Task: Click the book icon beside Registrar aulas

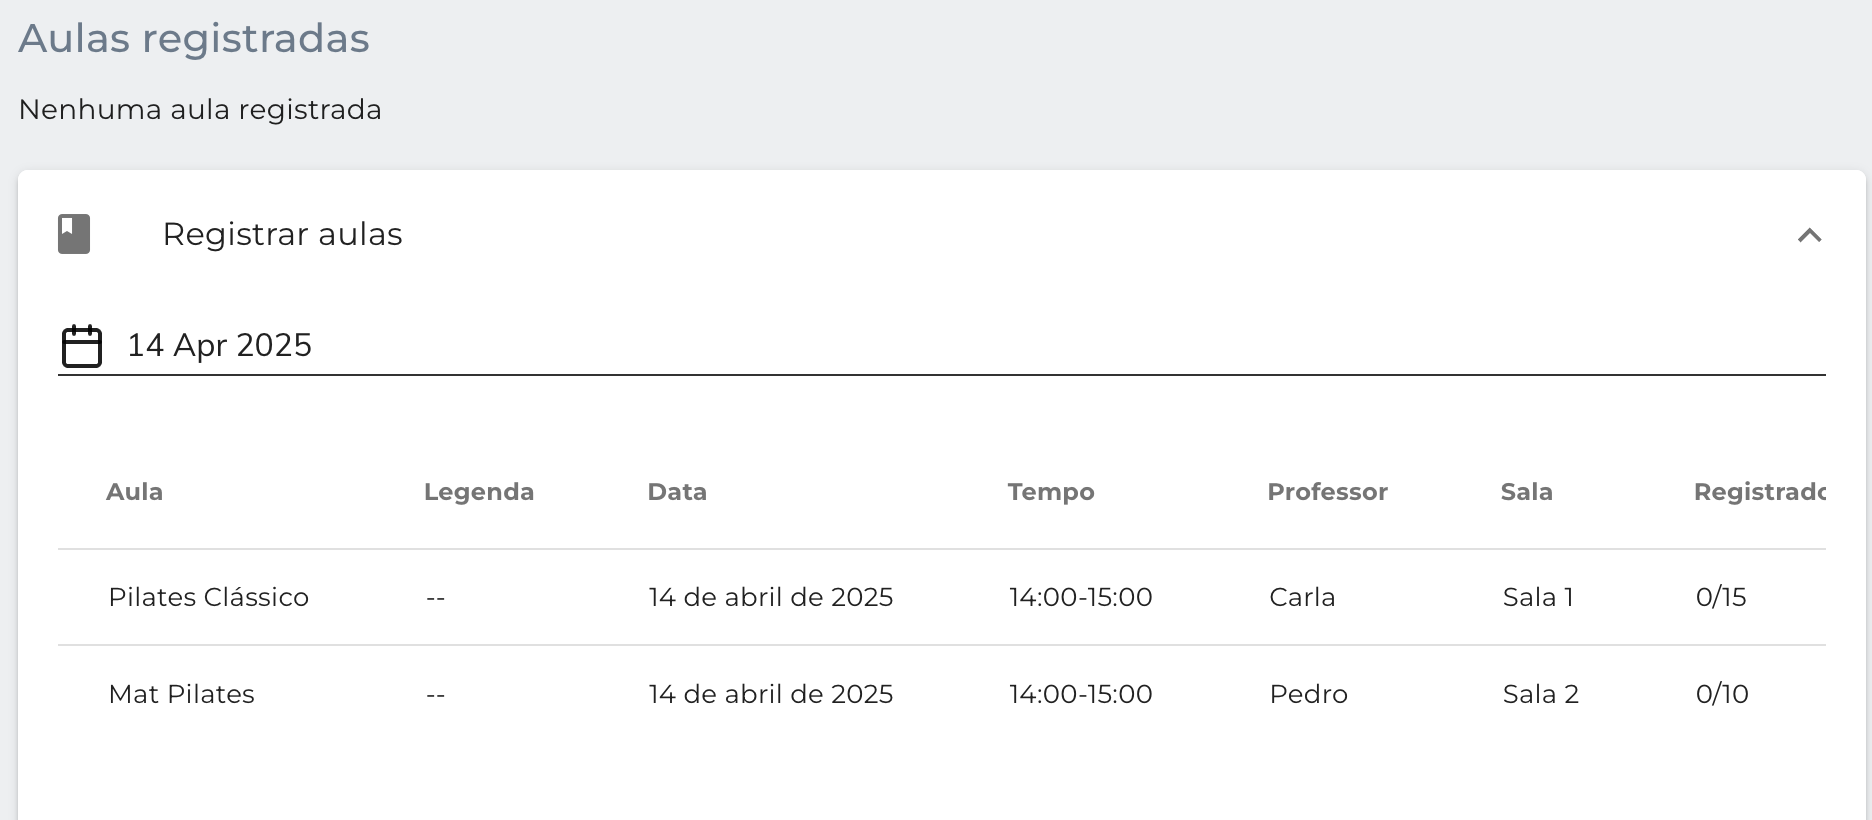Action: point(74,234)
